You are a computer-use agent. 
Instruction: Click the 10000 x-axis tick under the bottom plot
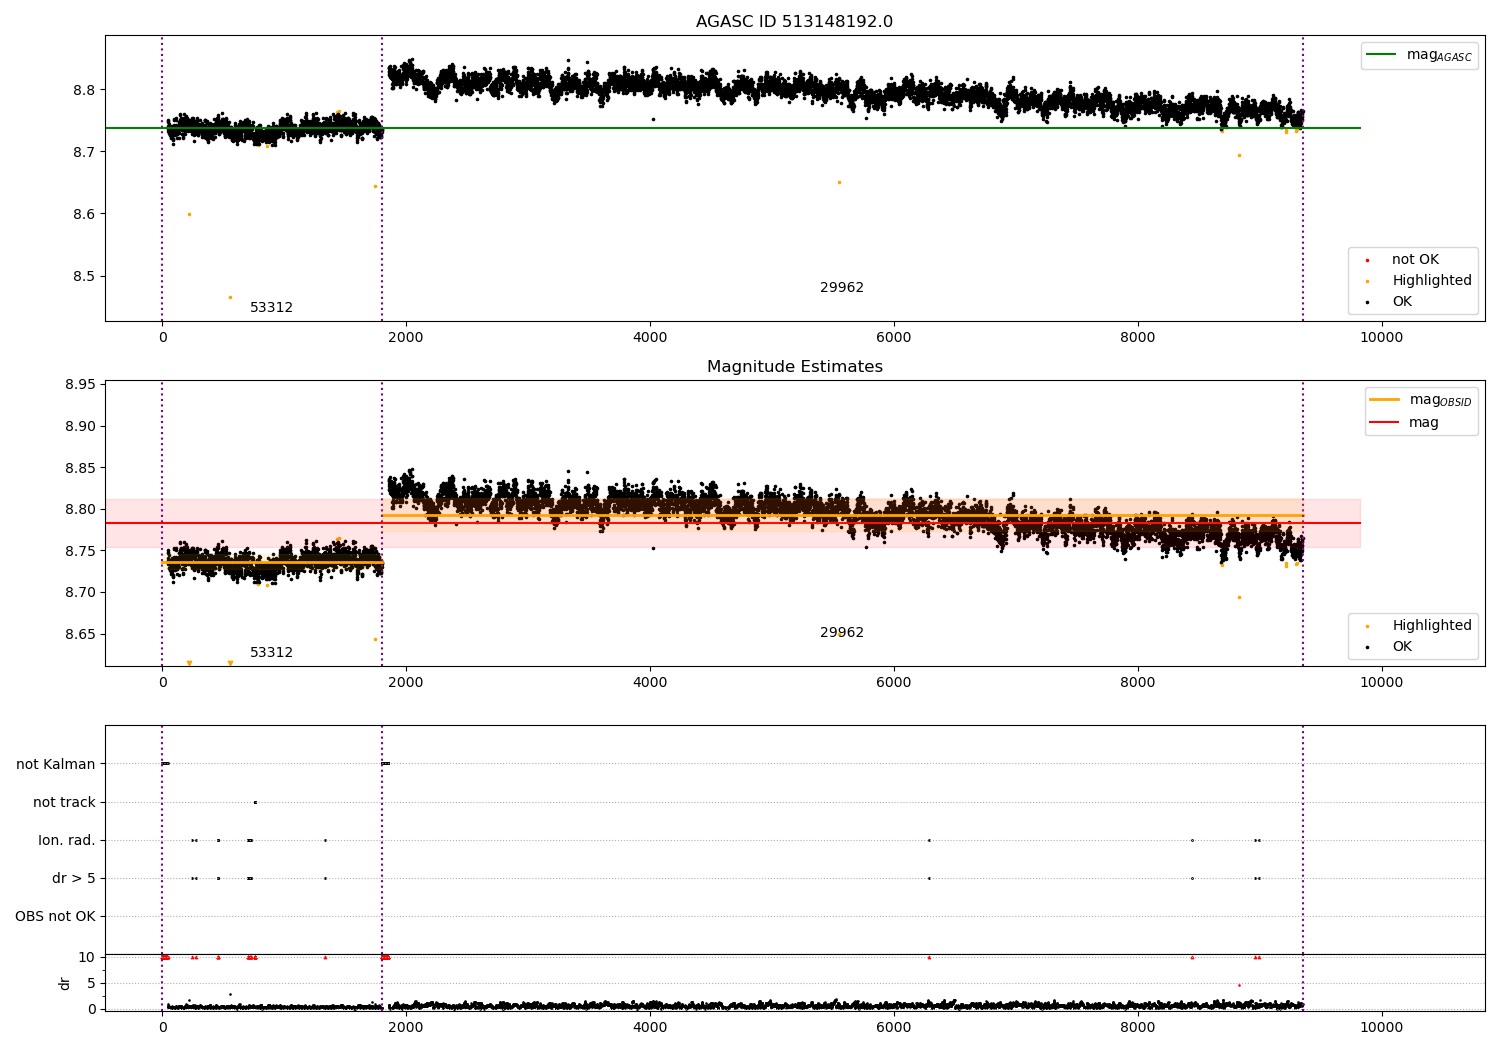(1382, 1028)
